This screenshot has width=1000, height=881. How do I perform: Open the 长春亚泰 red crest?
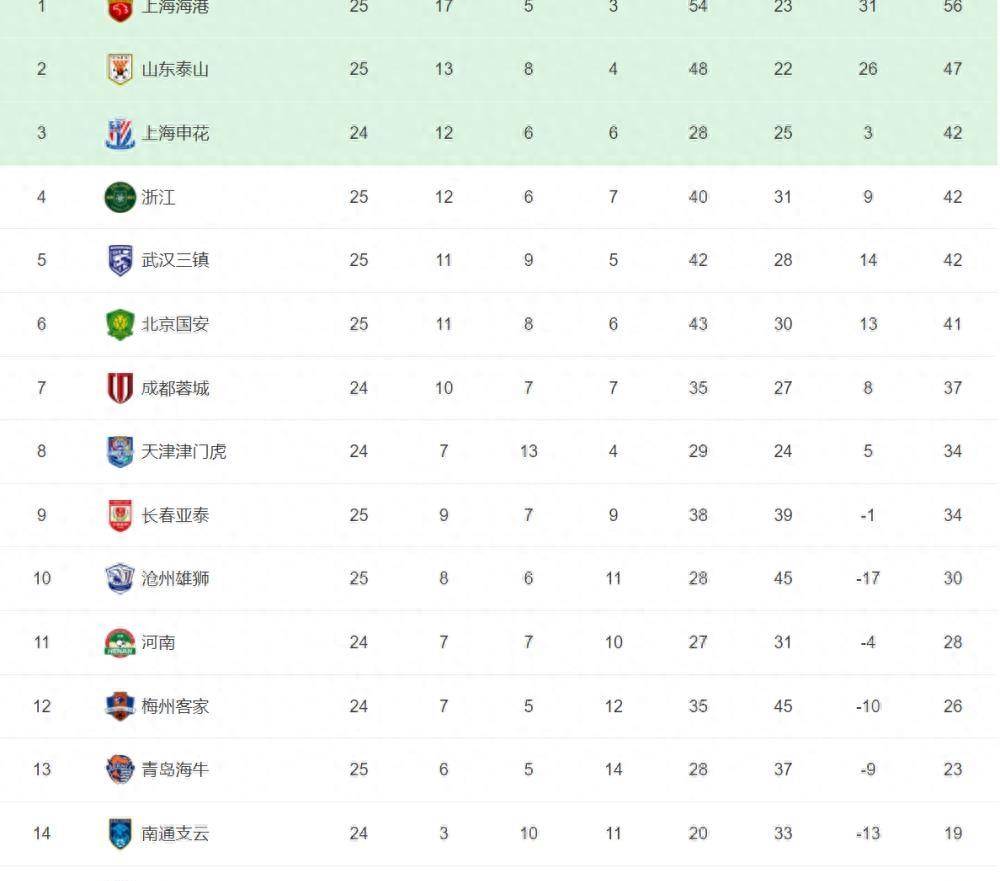pyautogui.click(x=120, y=515)
